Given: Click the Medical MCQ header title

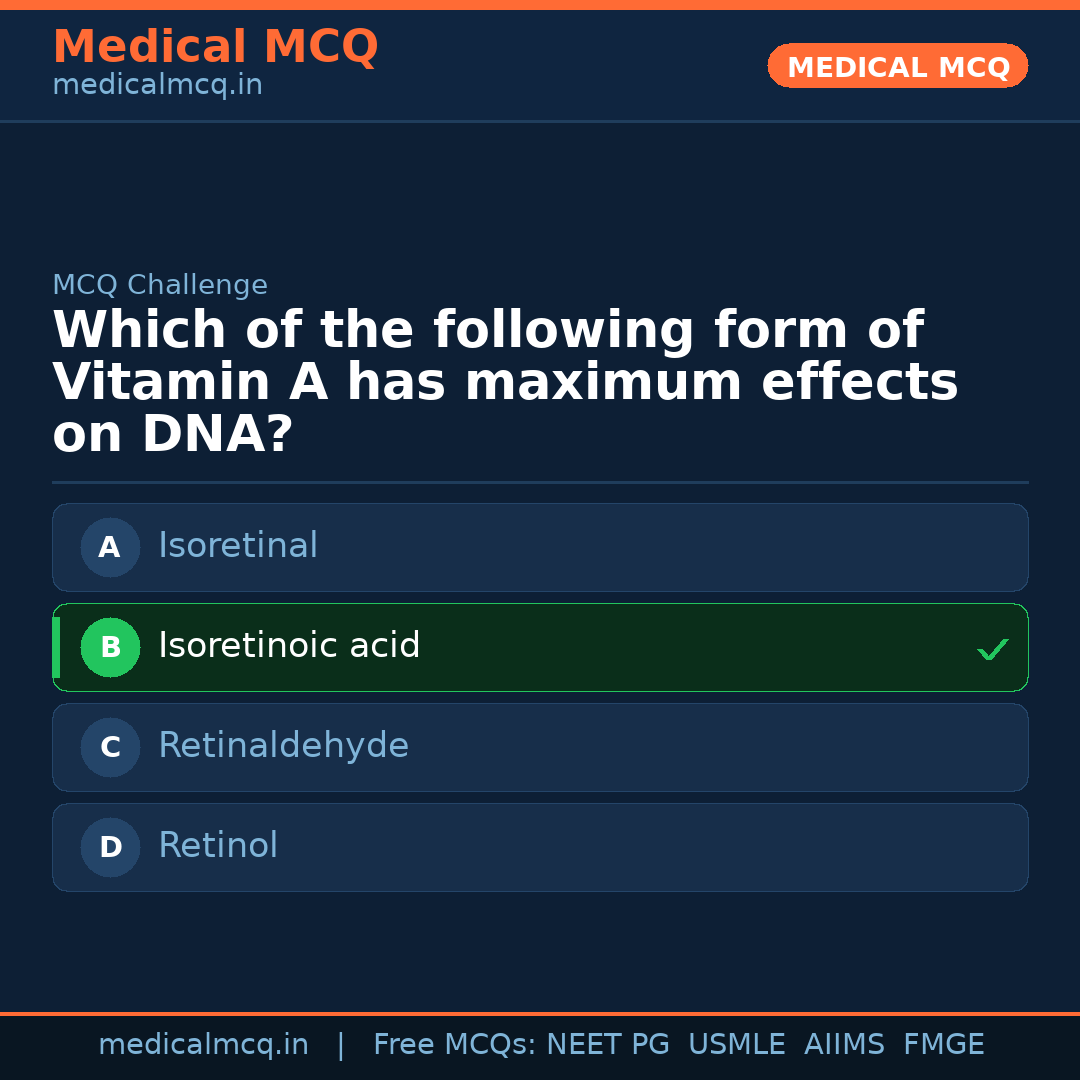Looking at the screenshot, I should pos(215,48).
